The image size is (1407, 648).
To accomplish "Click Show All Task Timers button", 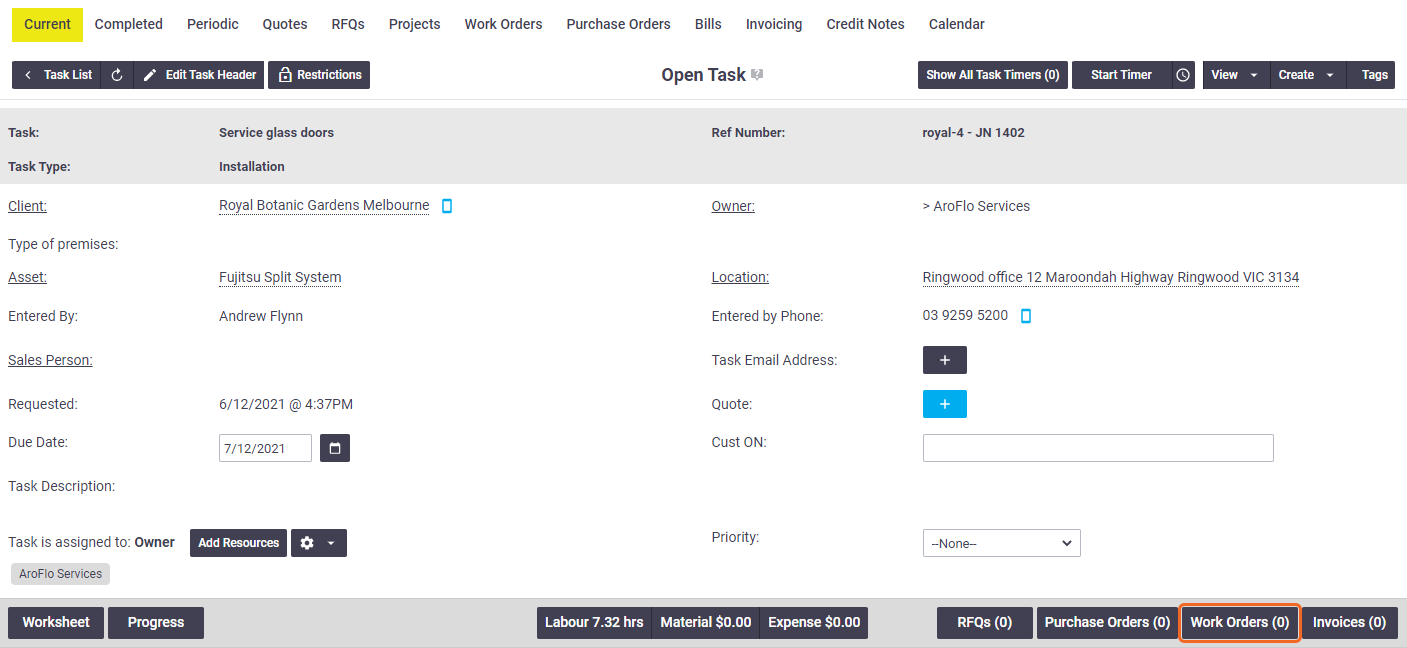I will pyautogui.click(x=993, y=75).
